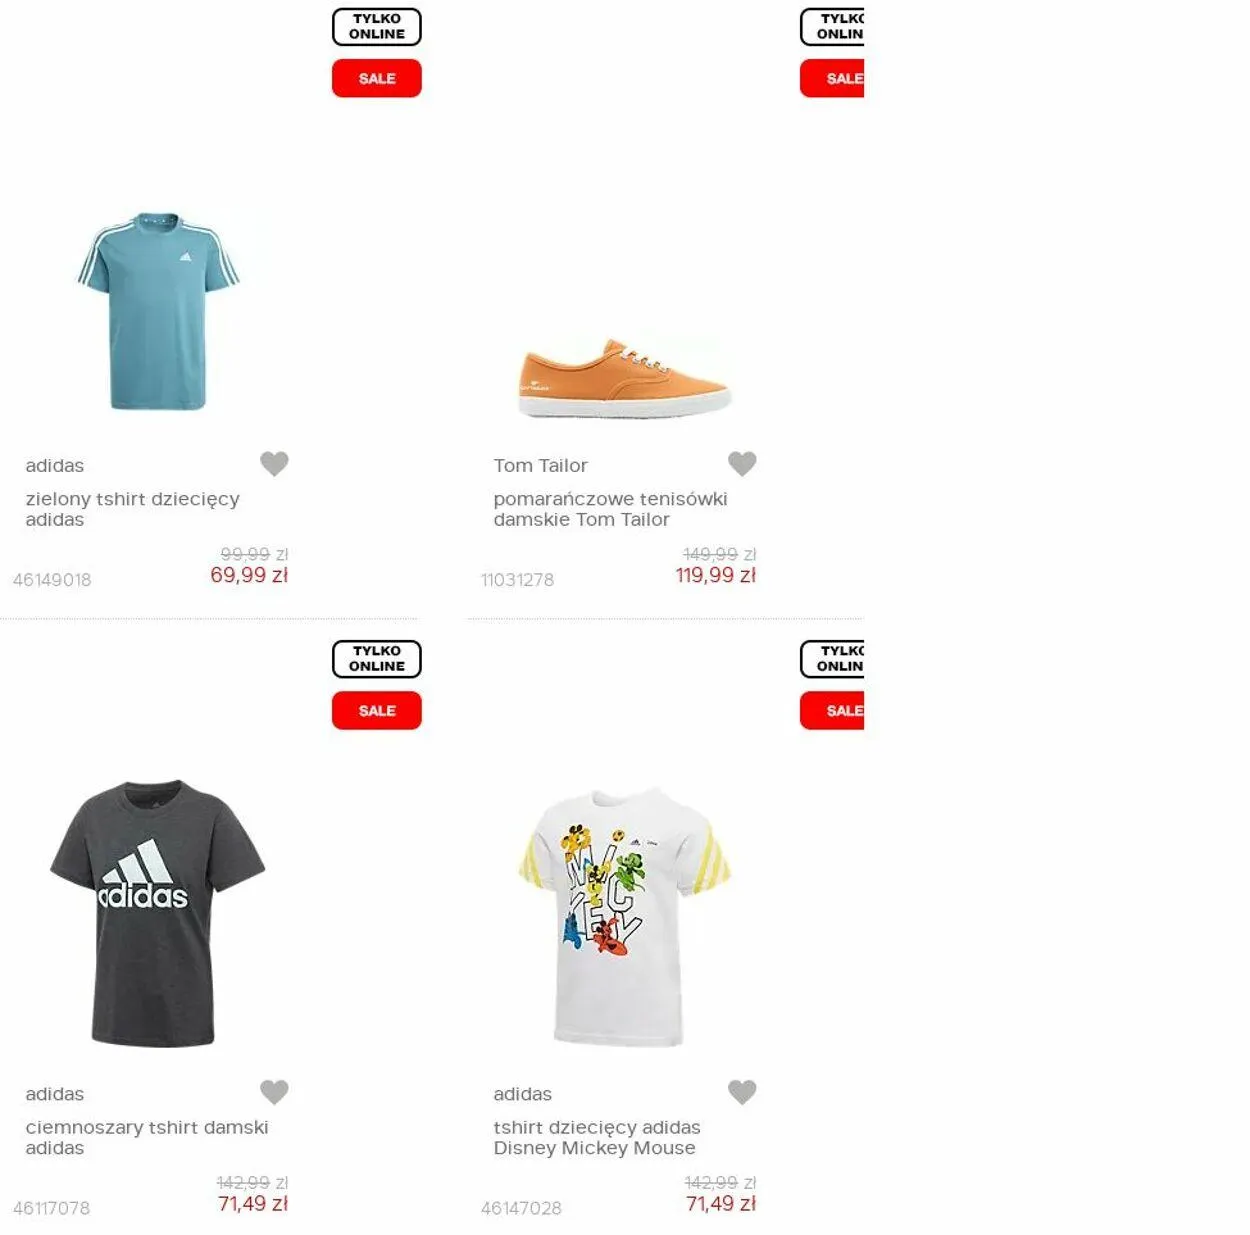Open the orange sneaker product image
Viewport: 1250px width, 1235px height.
(625, 378)
